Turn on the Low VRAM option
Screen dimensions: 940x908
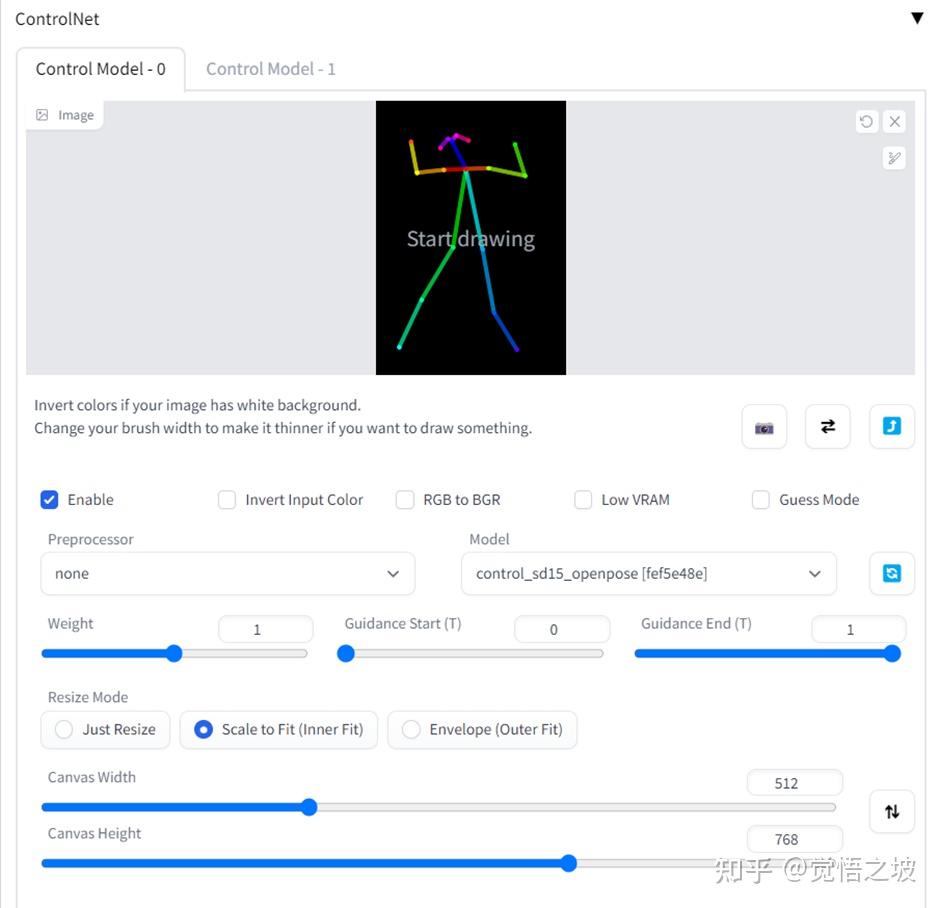583,500
